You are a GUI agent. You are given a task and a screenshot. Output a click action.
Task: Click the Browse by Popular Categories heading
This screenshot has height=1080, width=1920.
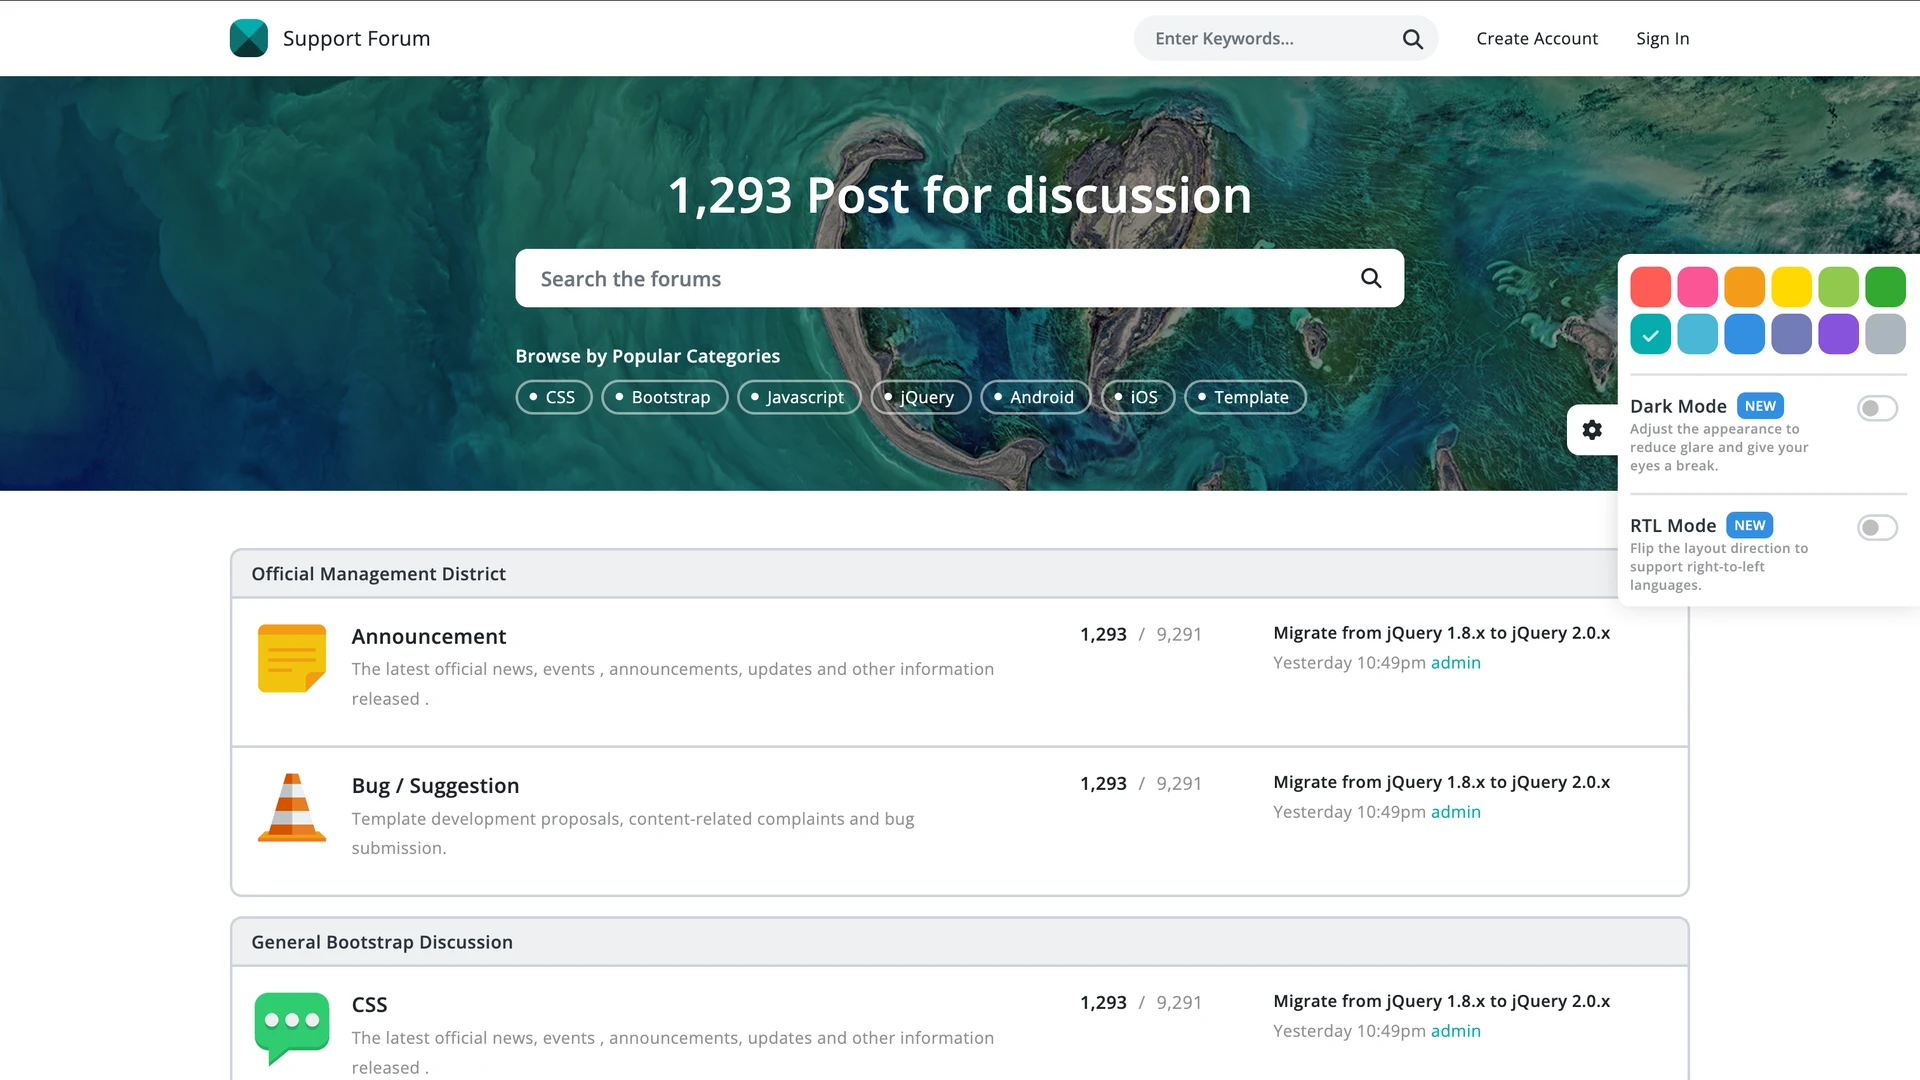pos(647,356)
